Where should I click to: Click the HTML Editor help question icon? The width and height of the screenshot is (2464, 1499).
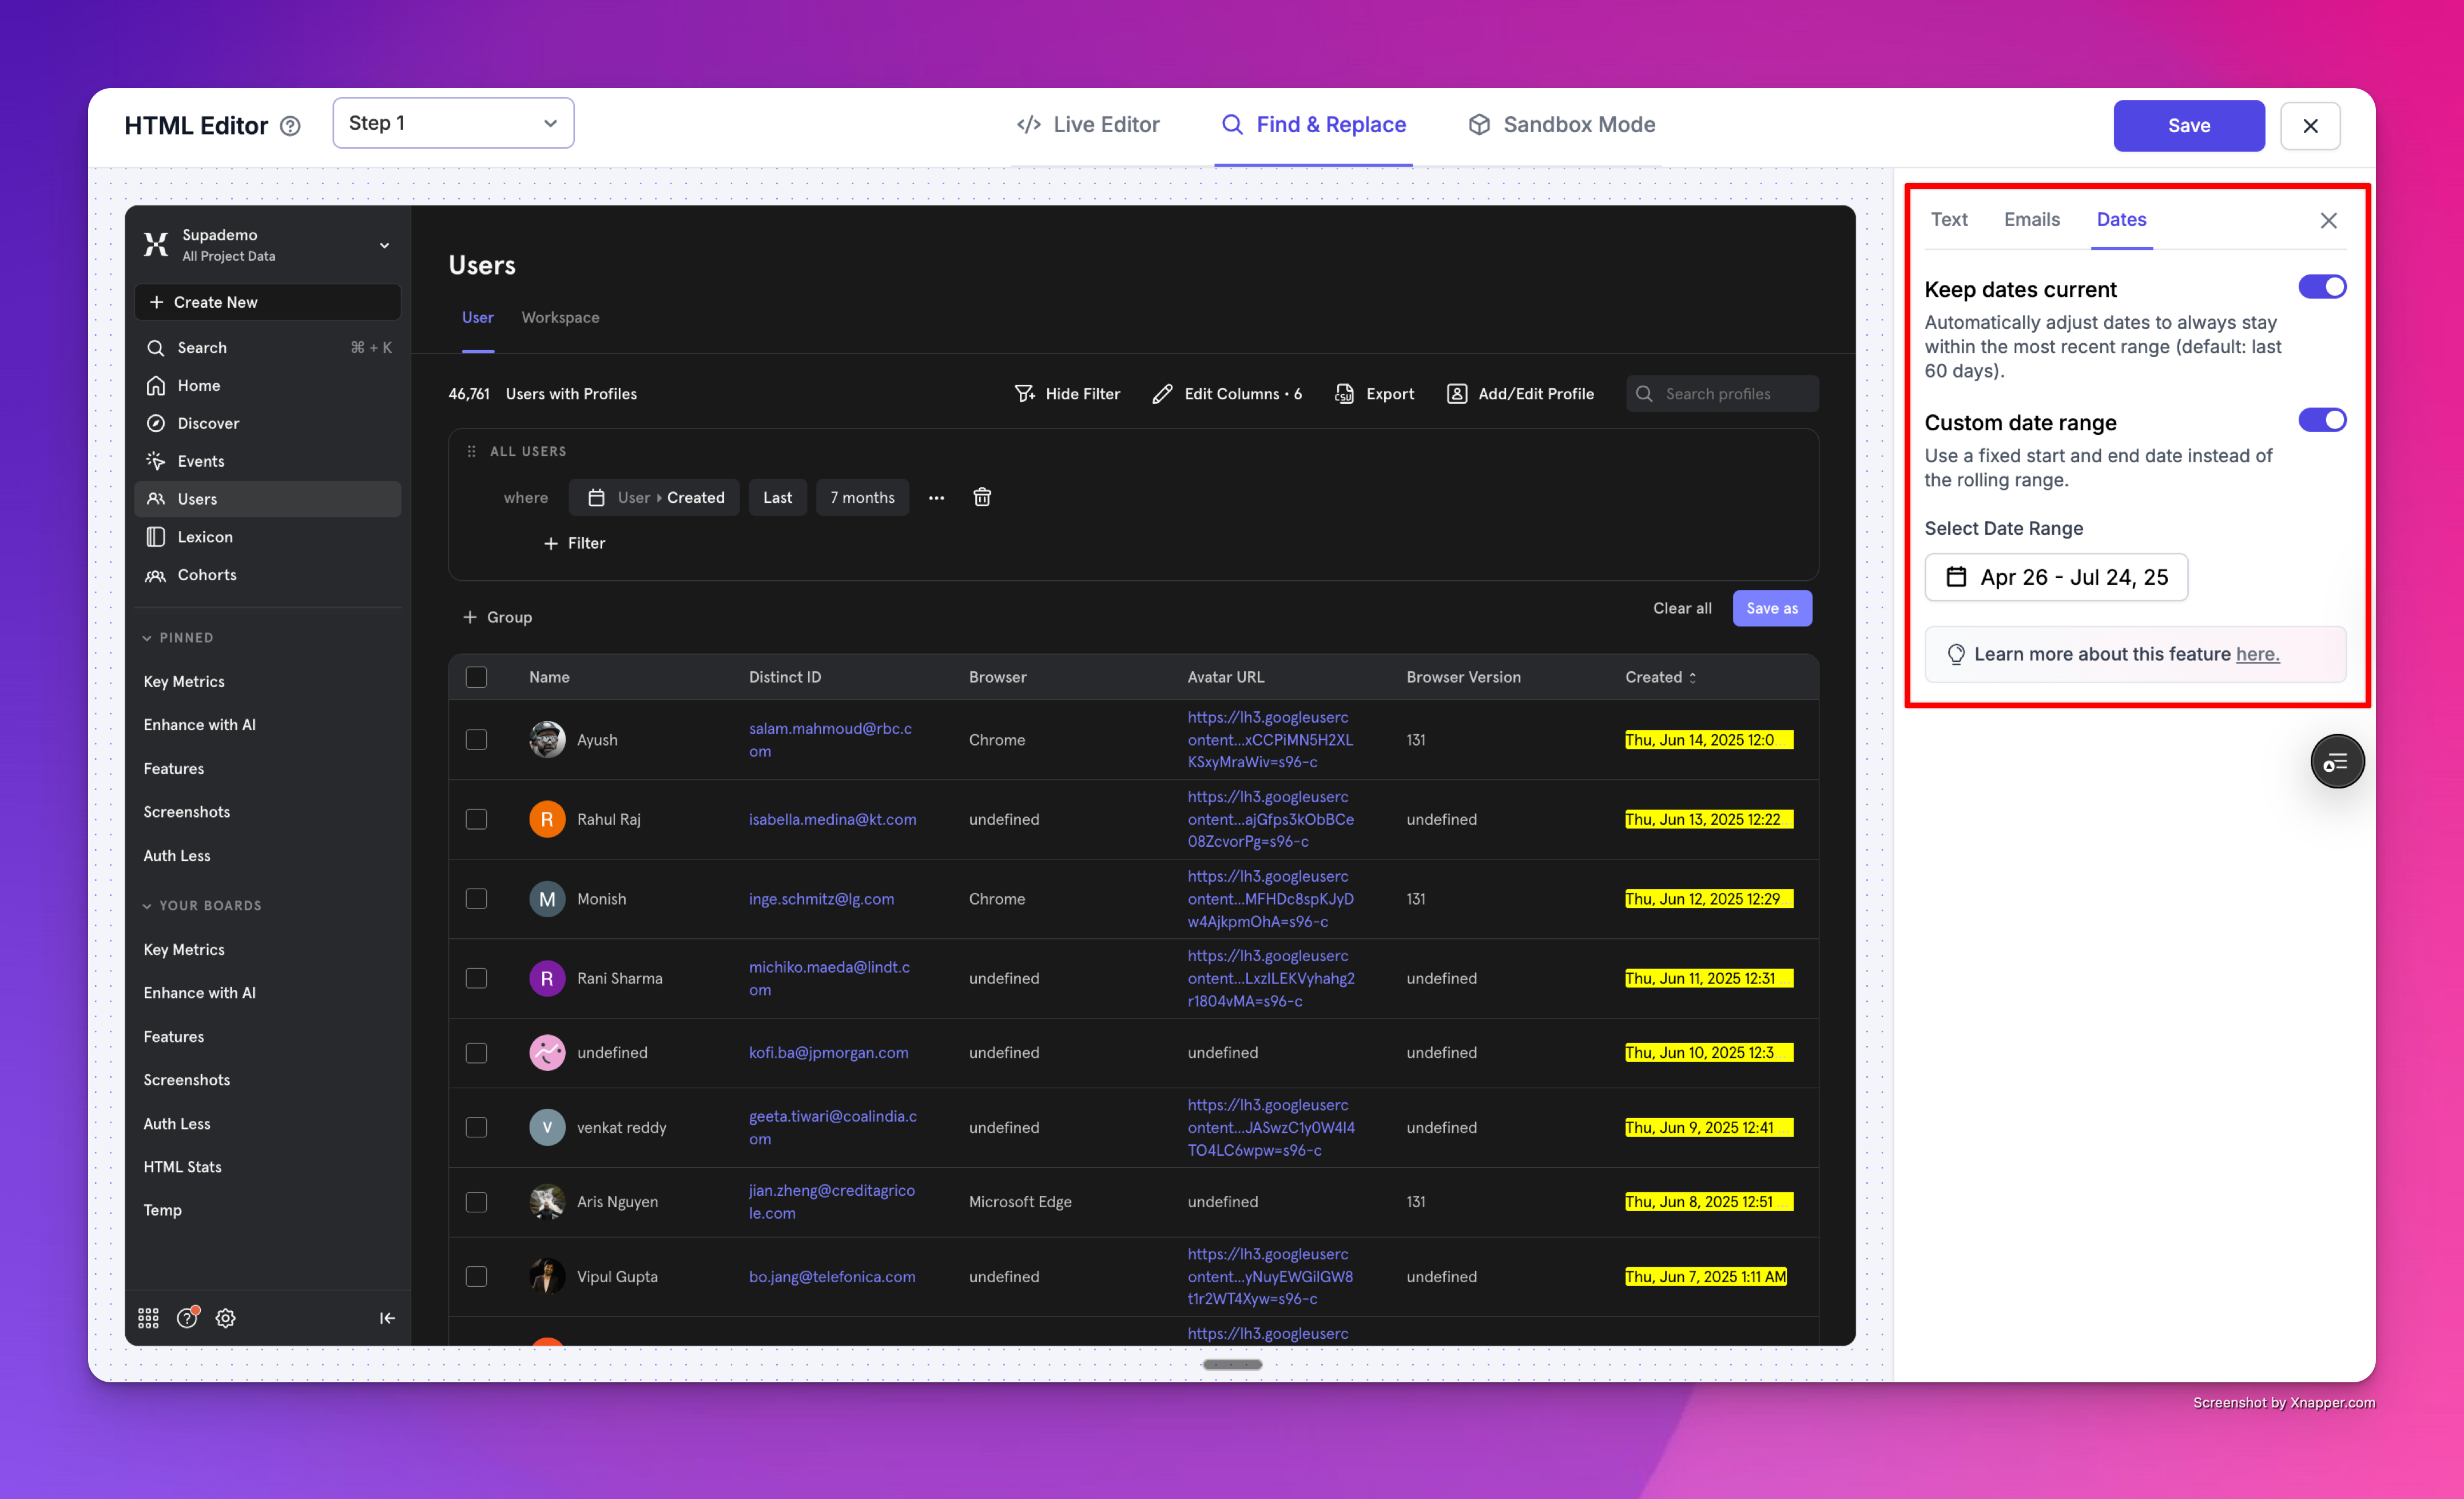(x=290, y=126)
